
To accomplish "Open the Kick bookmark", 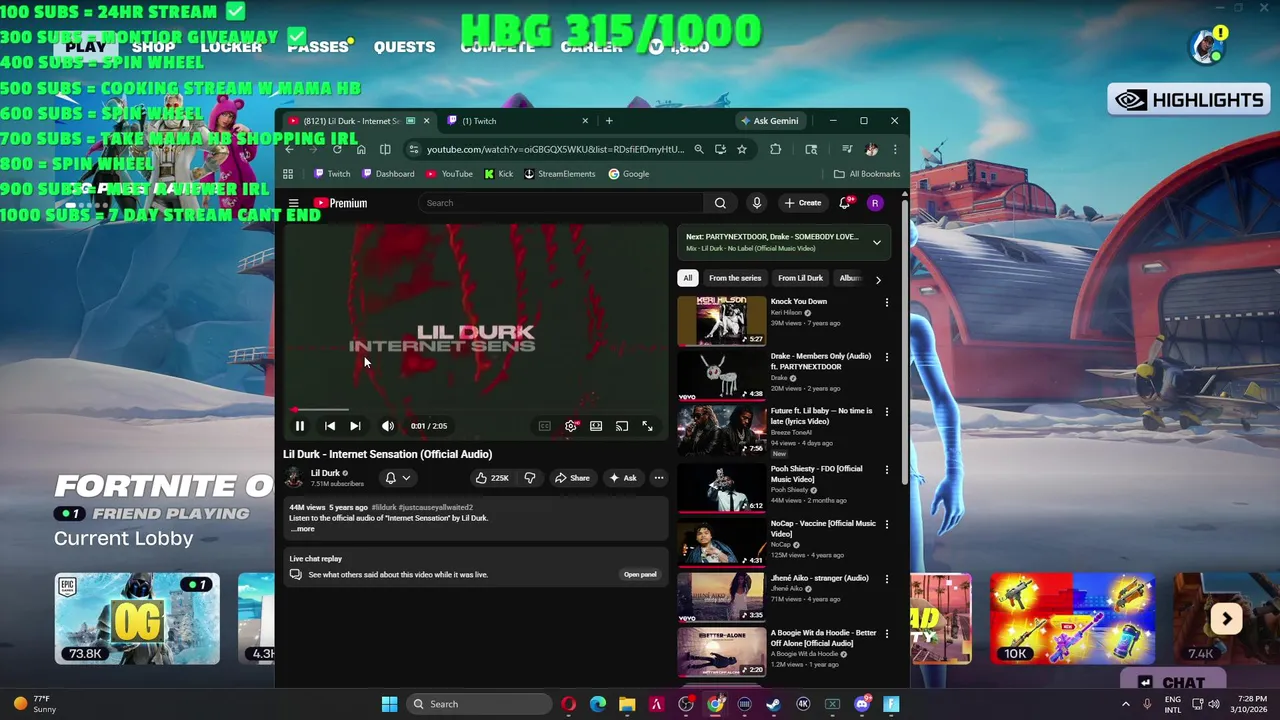I will [x=498, y=174].
